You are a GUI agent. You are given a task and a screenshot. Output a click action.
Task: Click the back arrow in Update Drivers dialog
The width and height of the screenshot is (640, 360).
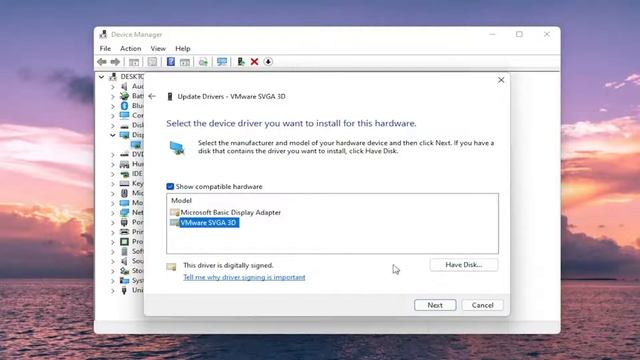pyautogui.click(x=152, y=96)
